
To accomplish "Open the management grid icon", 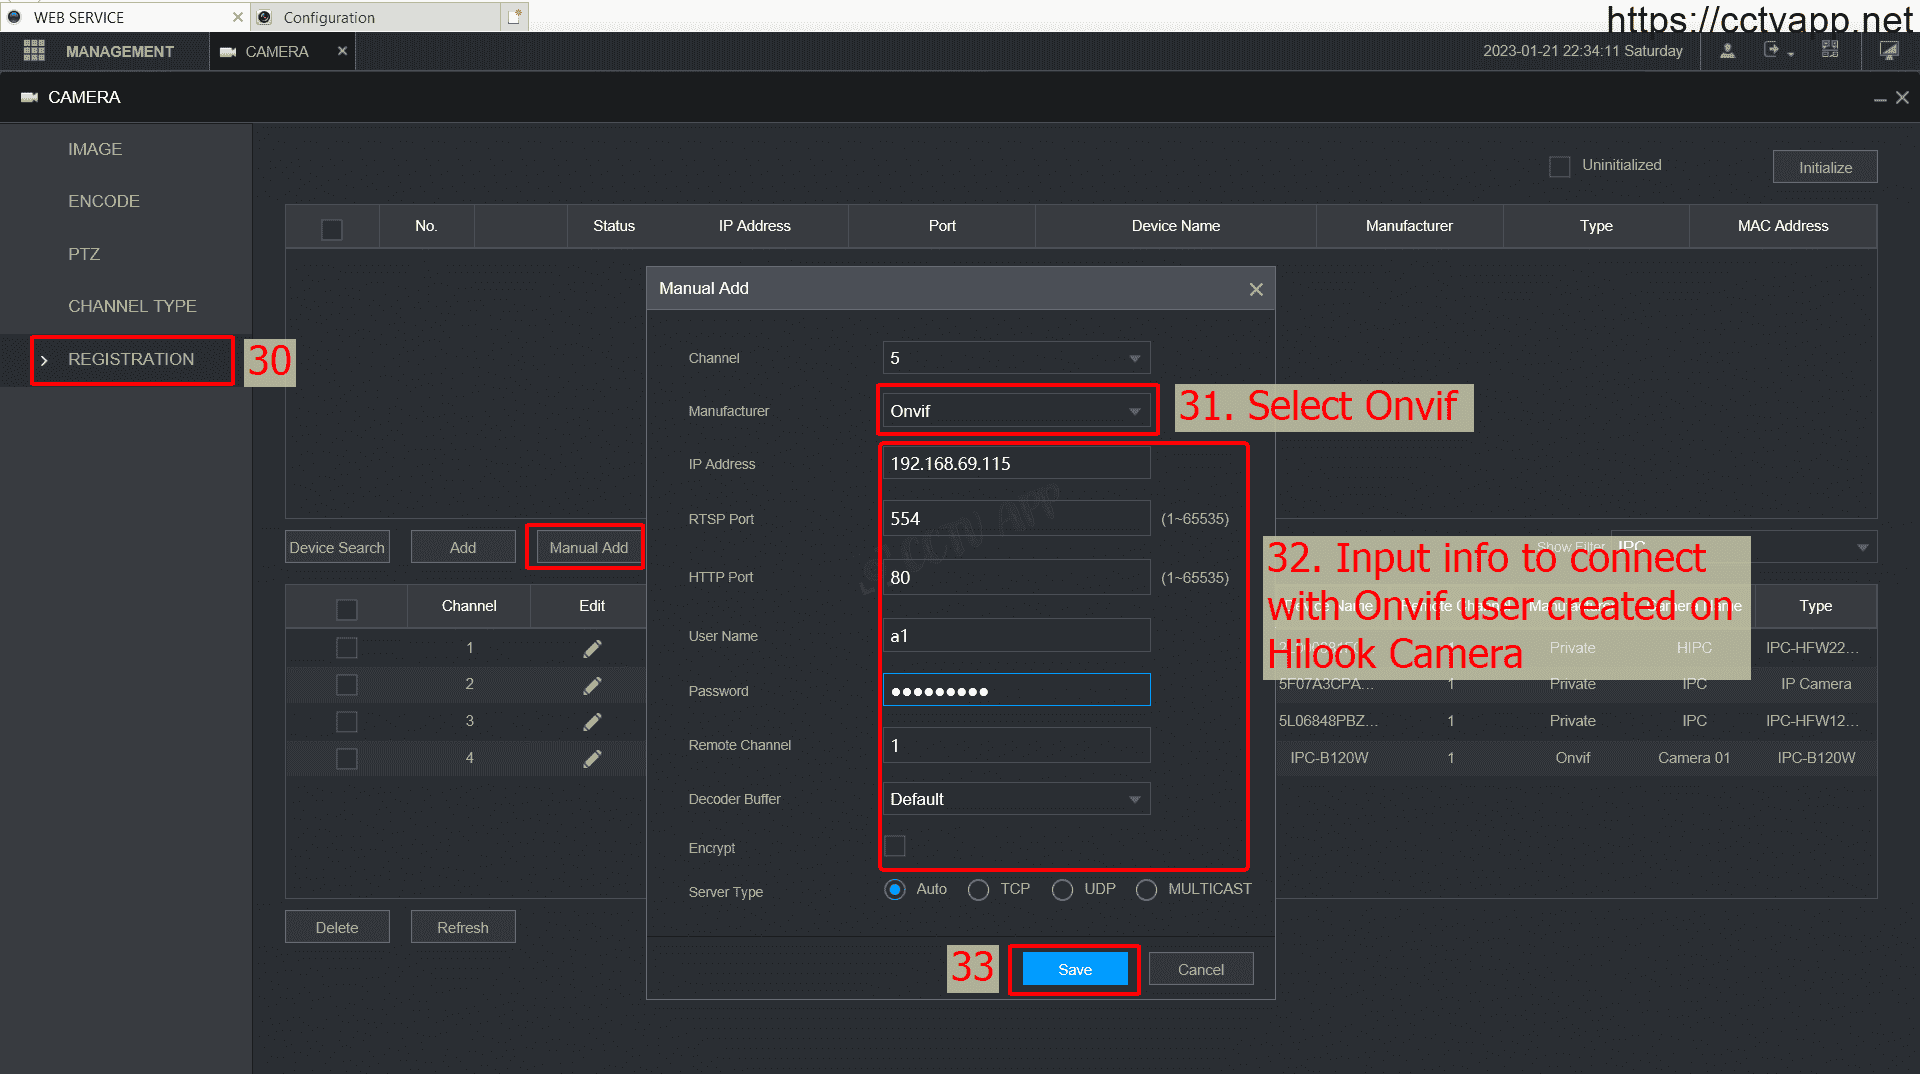I will click(x=34, y=51).
